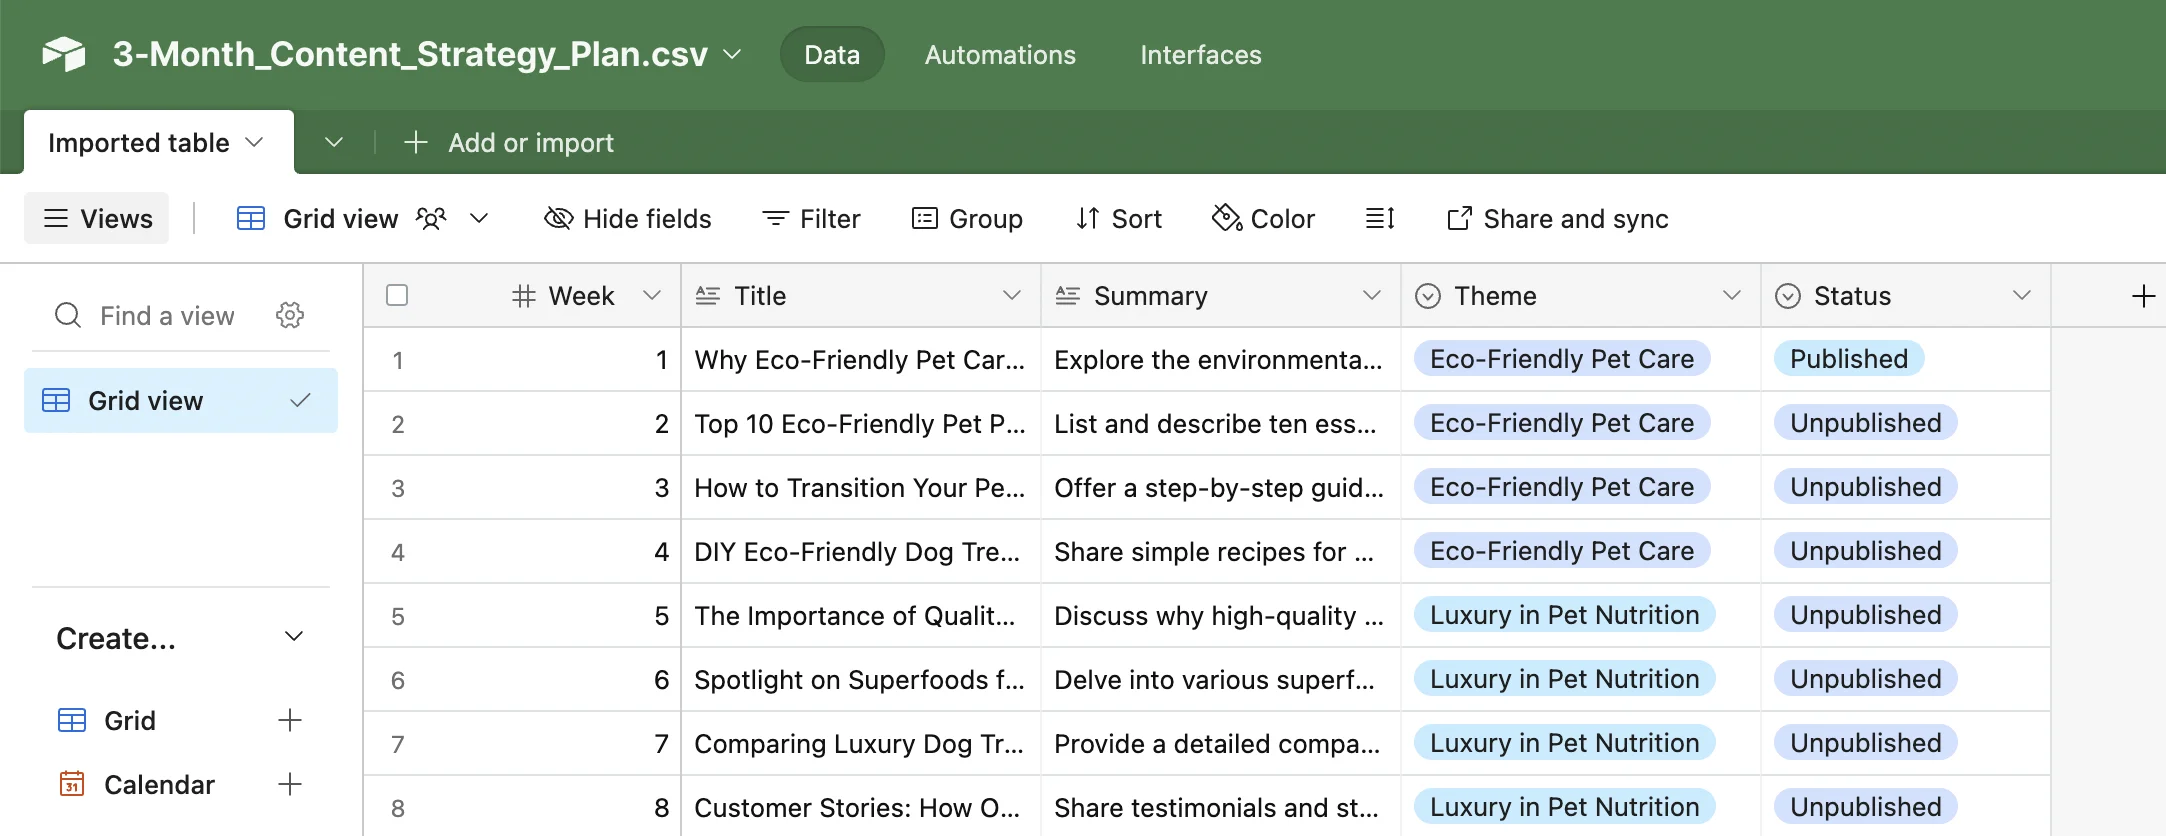Screen dimensions: 2166x836
Task: Click the Find a view field
Action: click(167, 316)
